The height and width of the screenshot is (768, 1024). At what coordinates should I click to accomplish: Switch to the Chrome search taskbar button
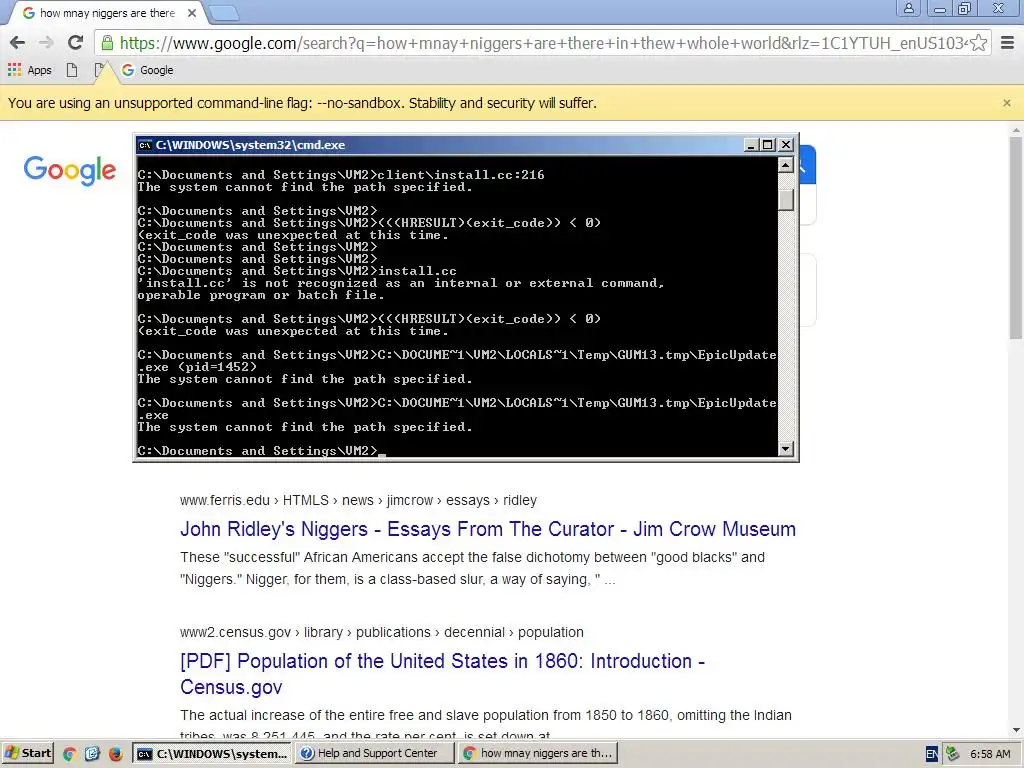[537, 754]
